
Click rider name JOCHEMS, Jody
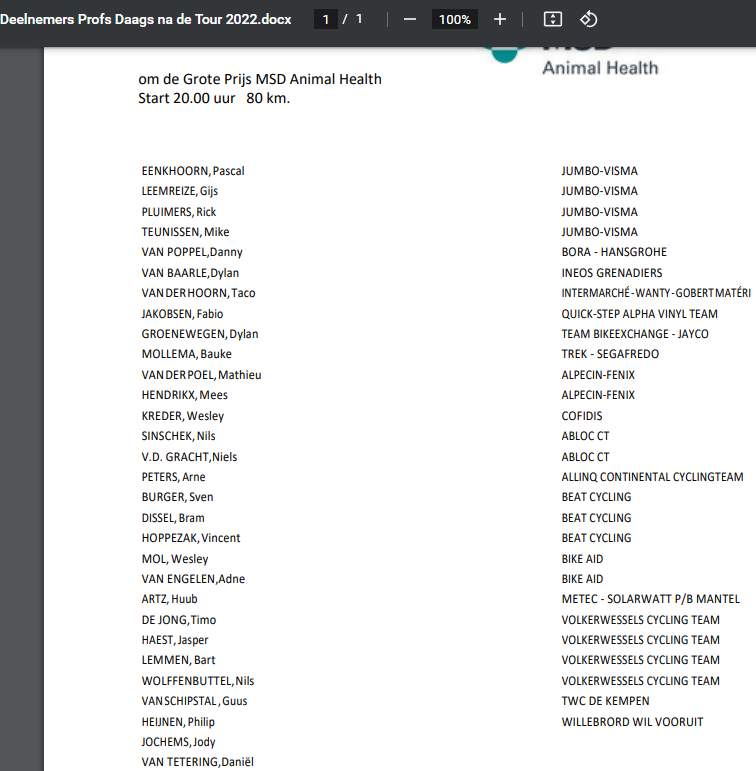(x=178, y=742)
